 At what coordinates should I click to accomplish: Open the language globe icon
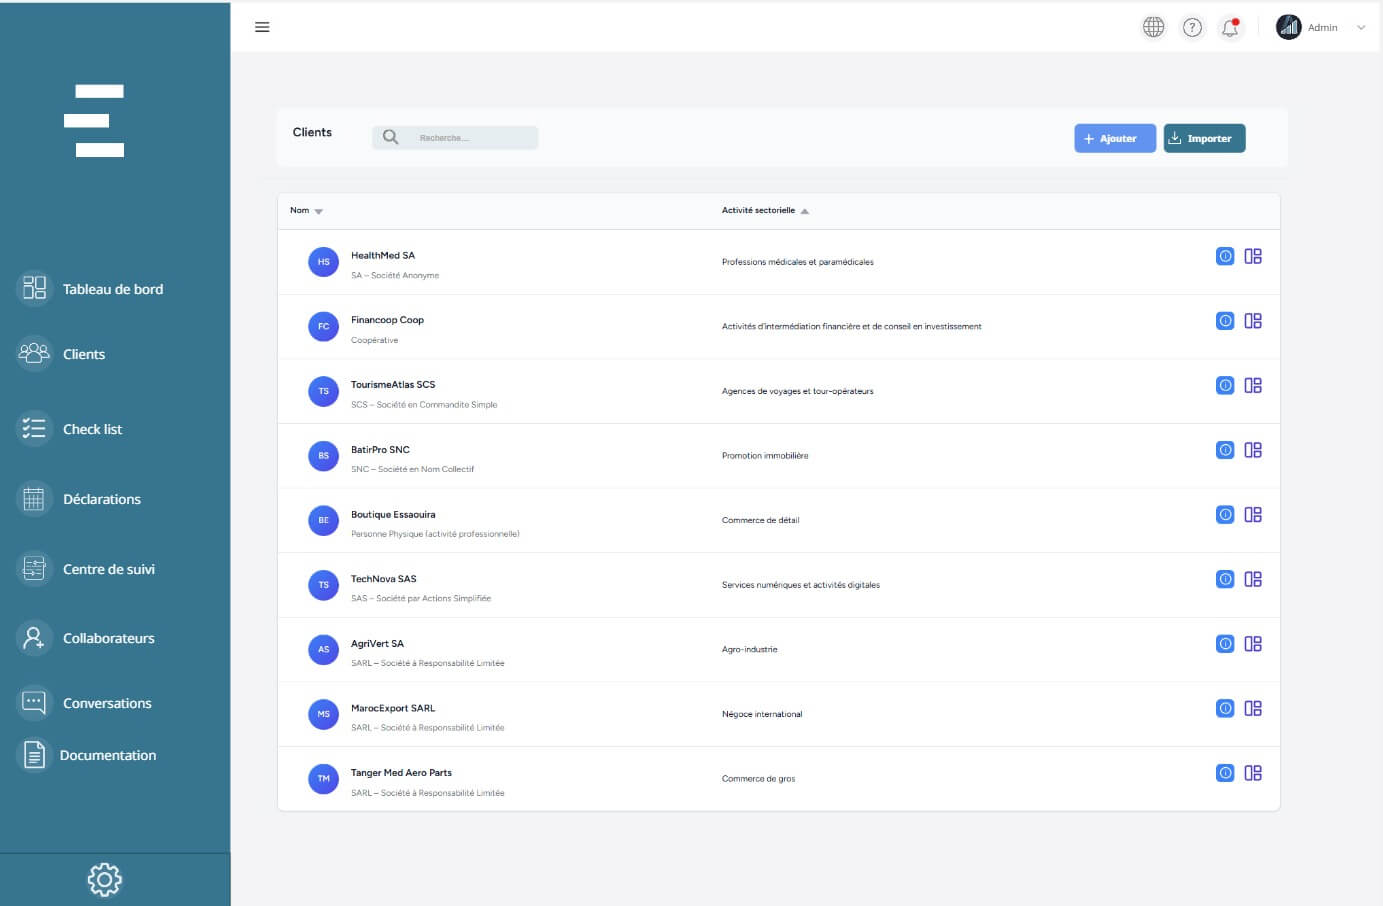tap(1153, 27)
